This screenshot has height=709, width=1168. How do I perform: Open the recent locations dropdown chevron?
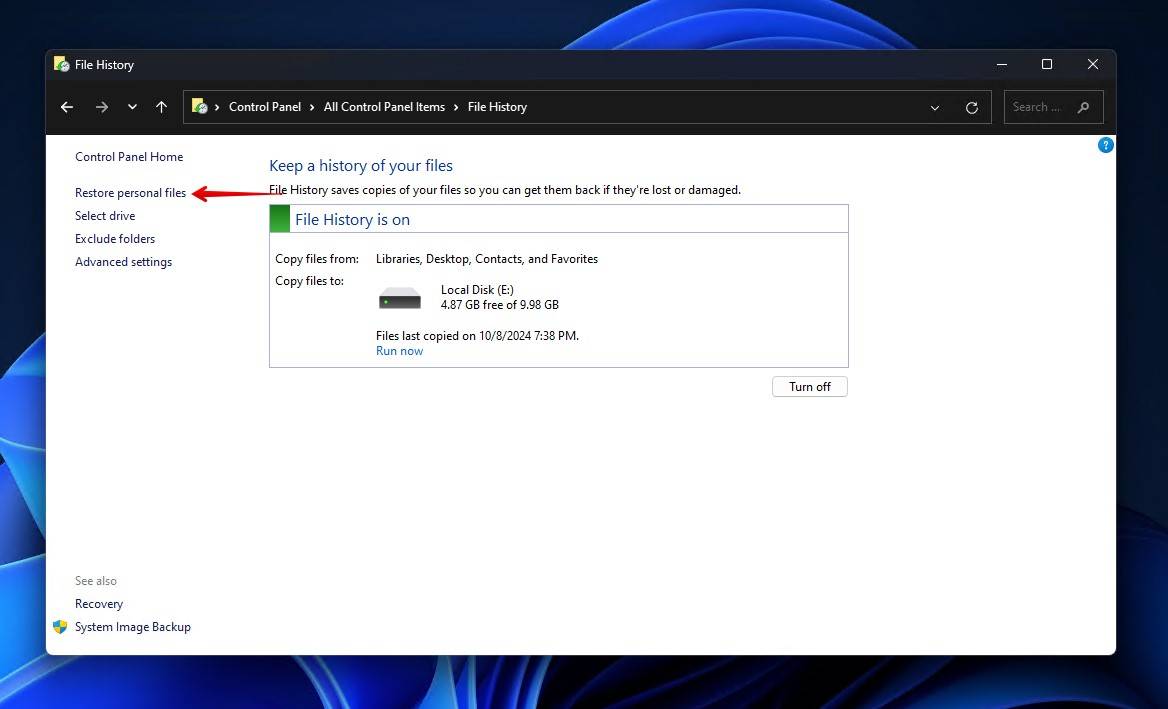click(x=132, y=107)
